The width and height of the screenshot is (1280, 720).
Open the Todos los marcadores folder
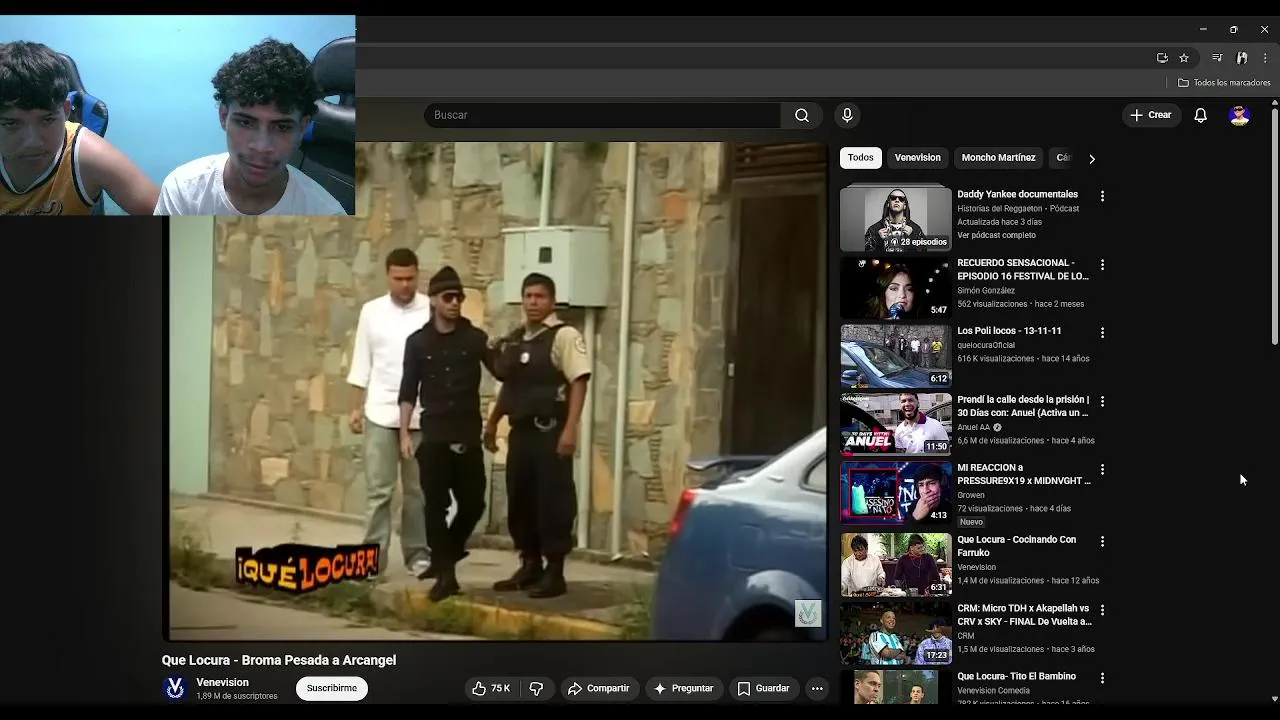point(1224,83)
